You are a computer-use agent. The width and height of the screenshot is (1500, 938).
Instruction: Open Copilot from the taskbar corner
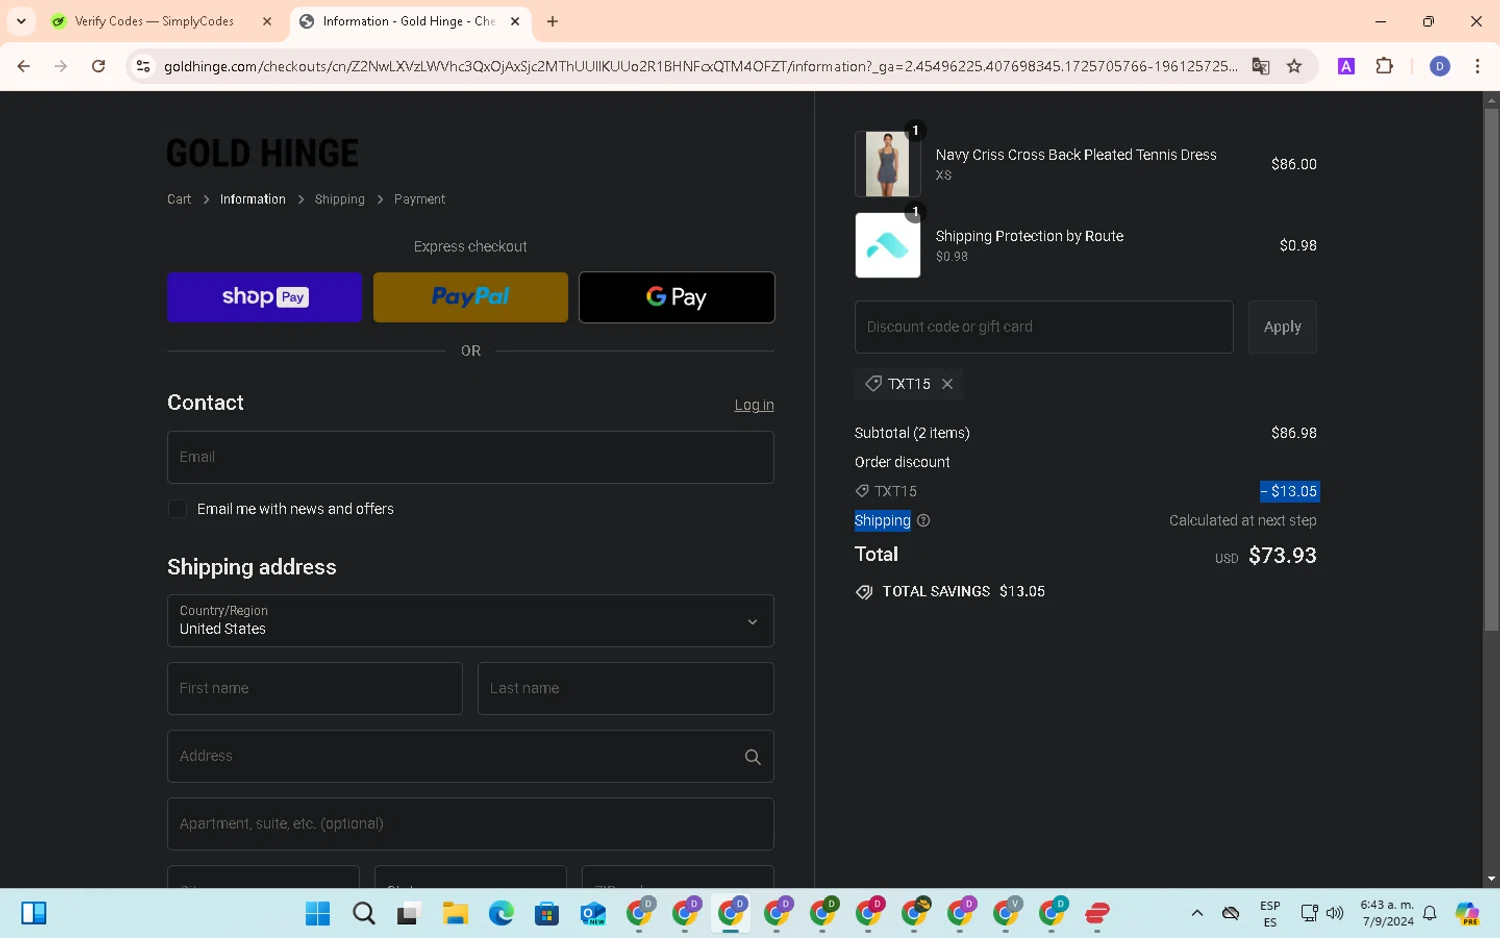(x=1467, y=913)
